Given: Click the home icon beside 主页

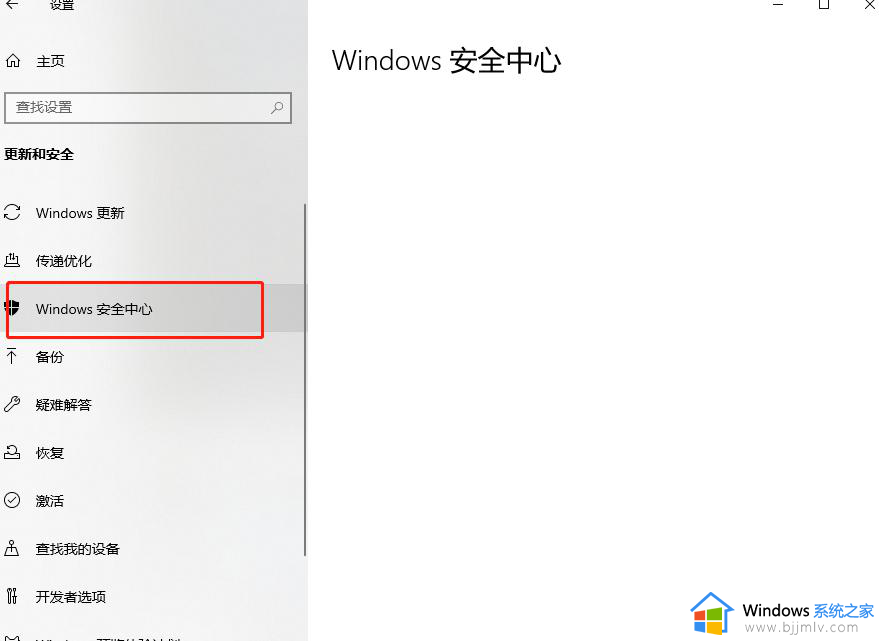Looking at the screenshot, I should (13, 61).
